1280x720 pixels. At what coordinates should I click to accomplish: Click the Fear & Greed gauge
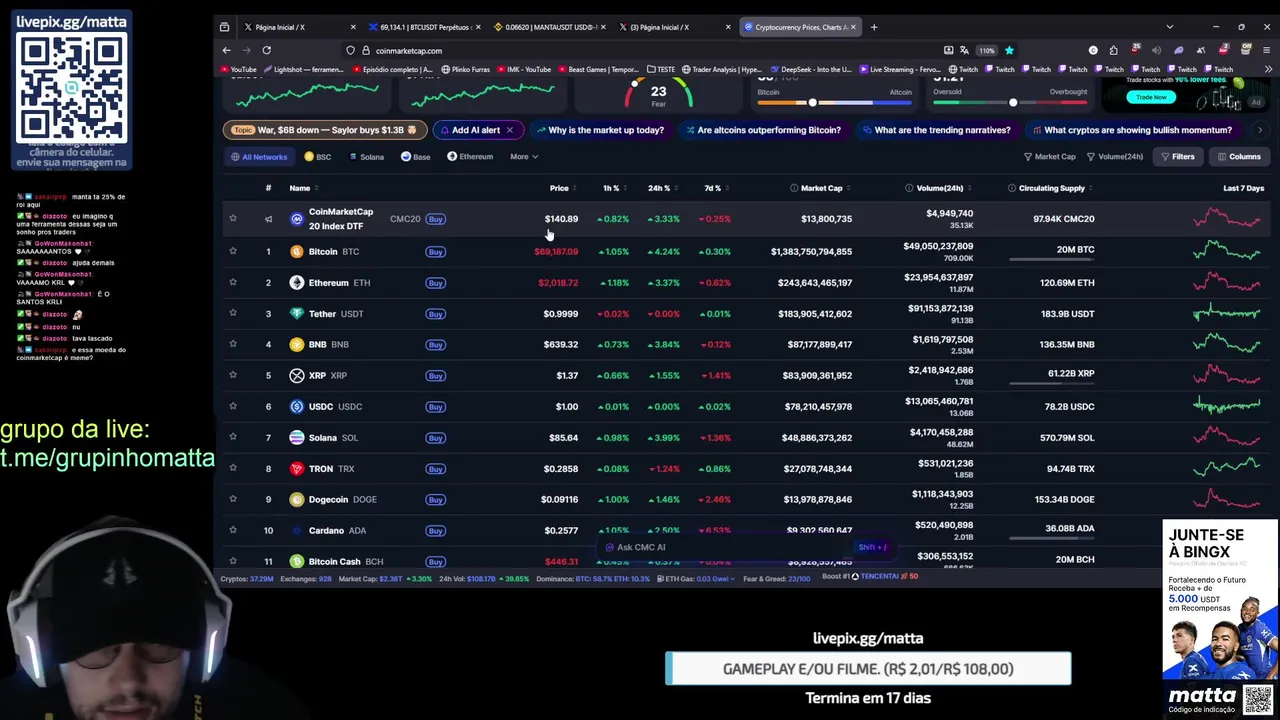pos(658,93)
